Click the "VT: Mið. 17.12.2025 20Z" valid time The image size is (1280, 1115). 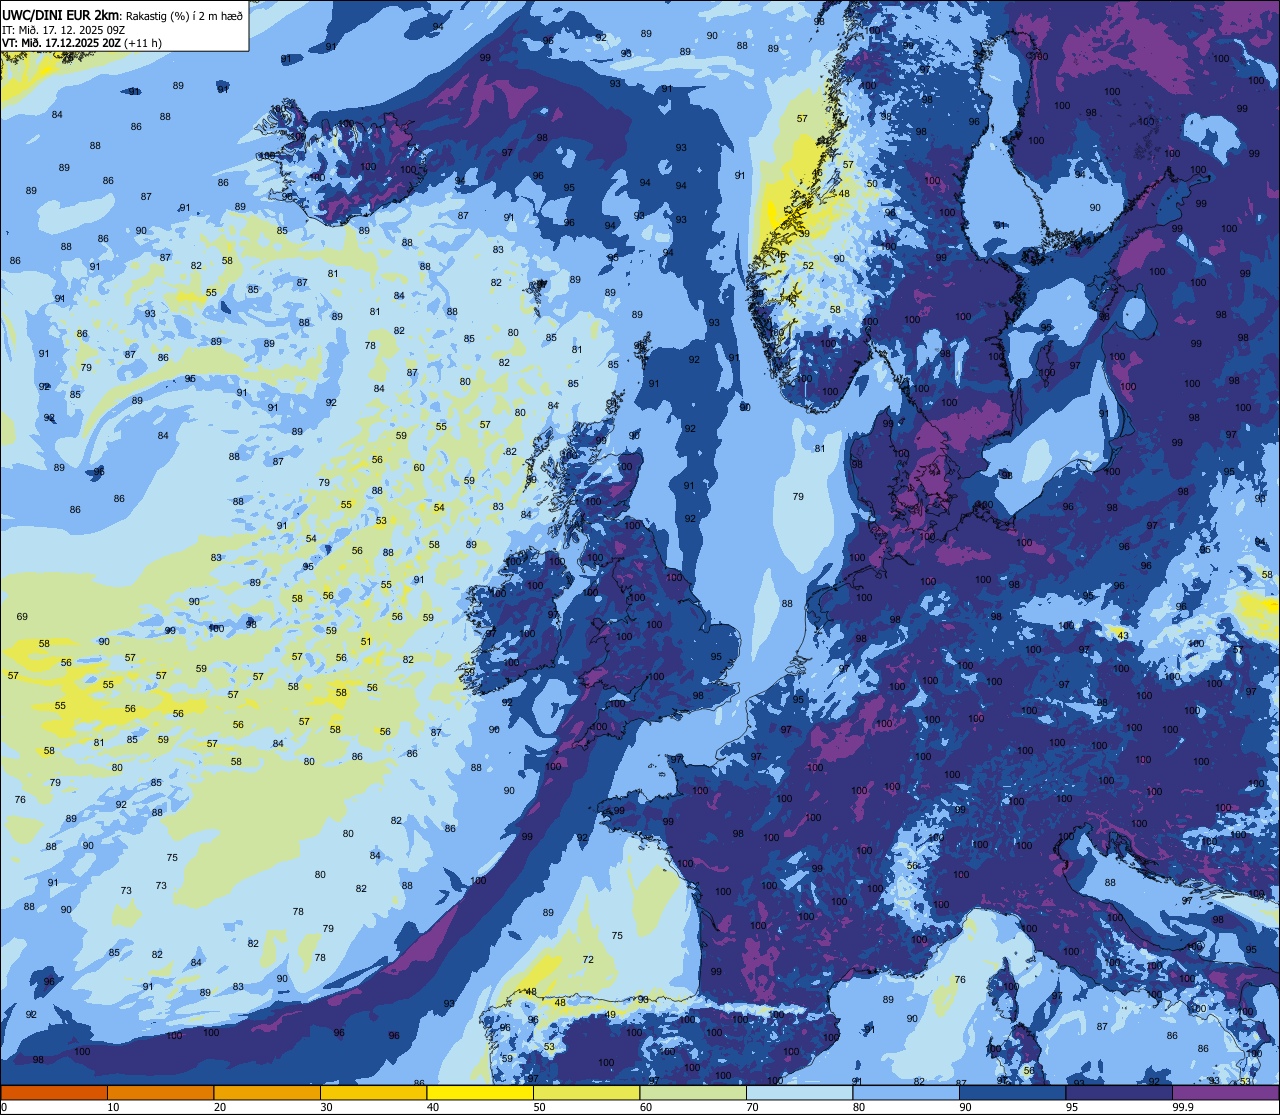pos(63,43)
